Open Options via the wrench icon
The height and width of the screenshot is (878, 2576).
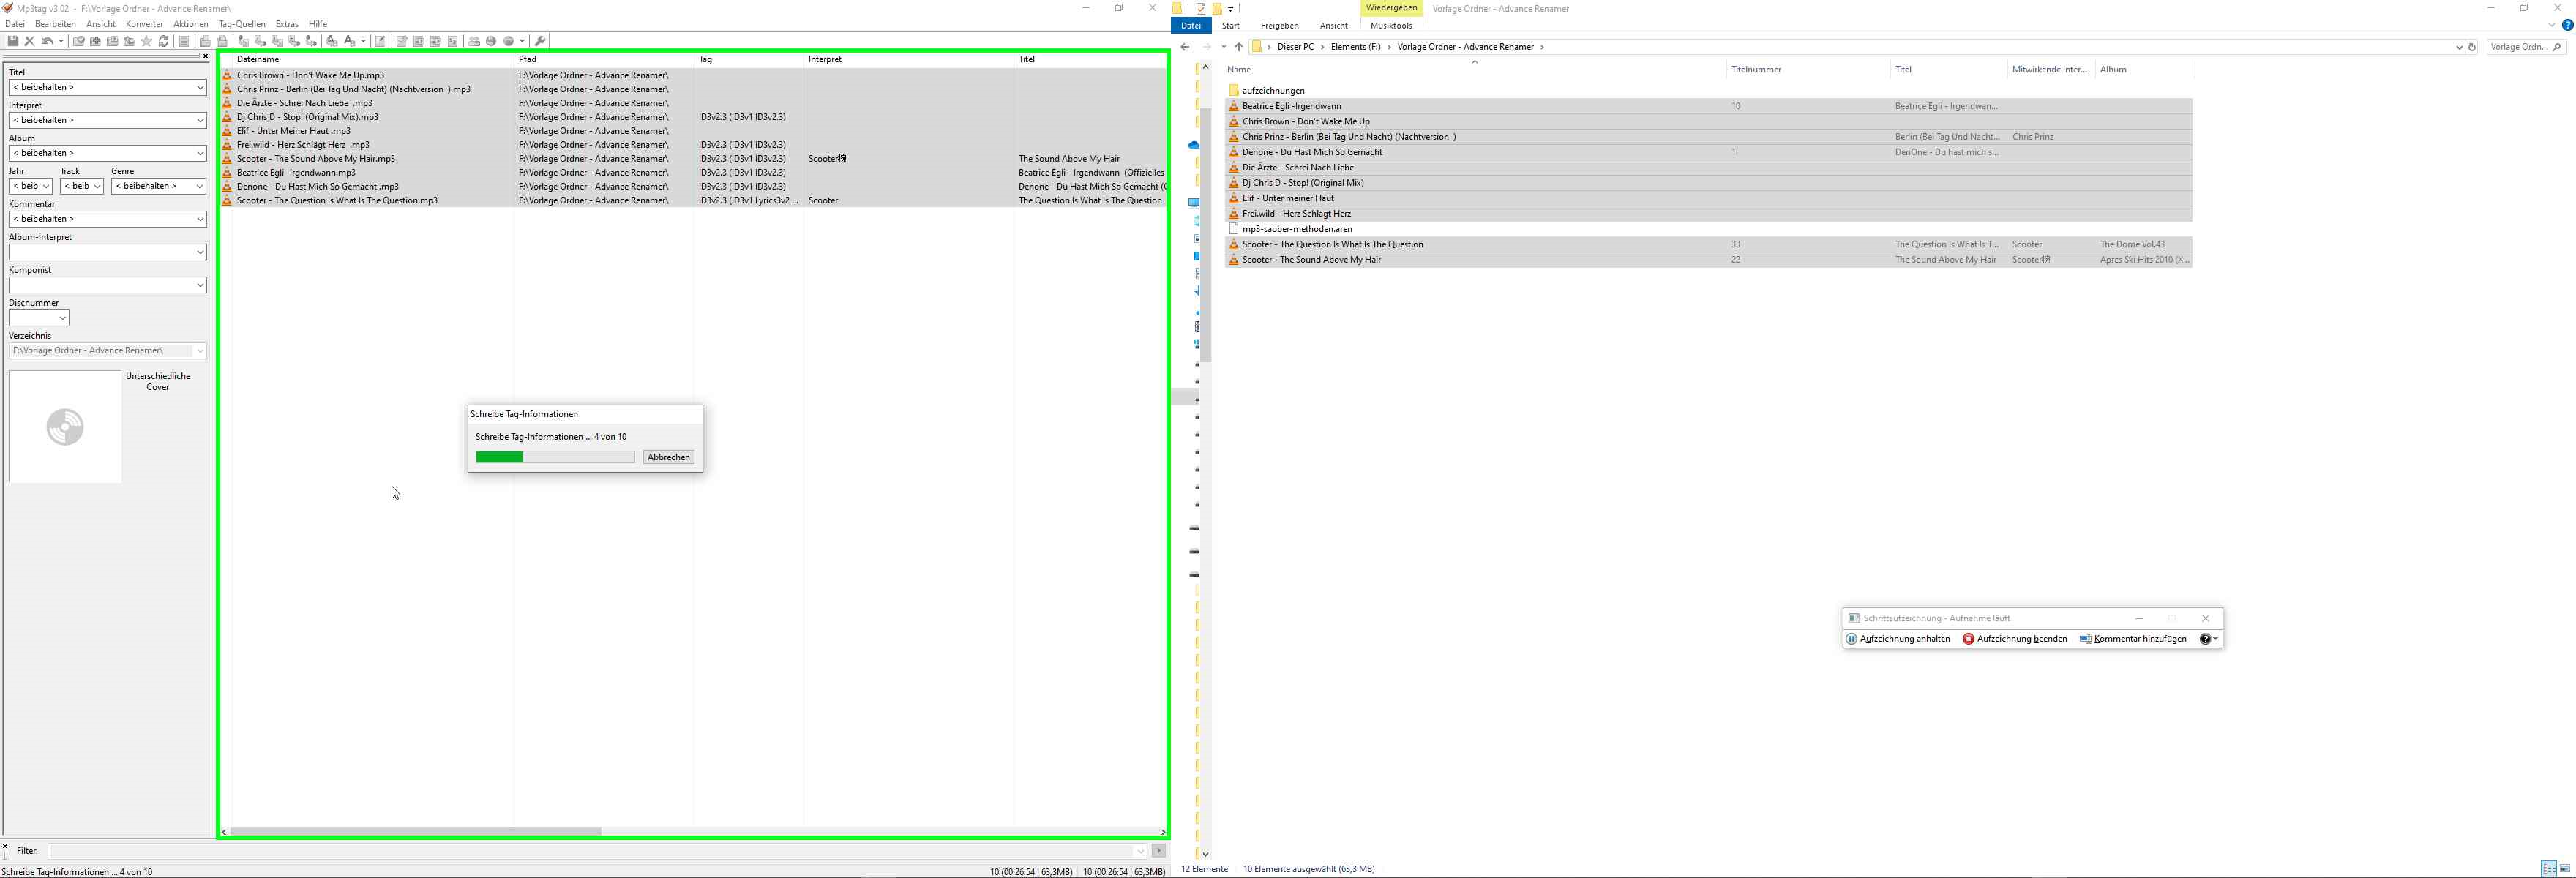(540, 41)
